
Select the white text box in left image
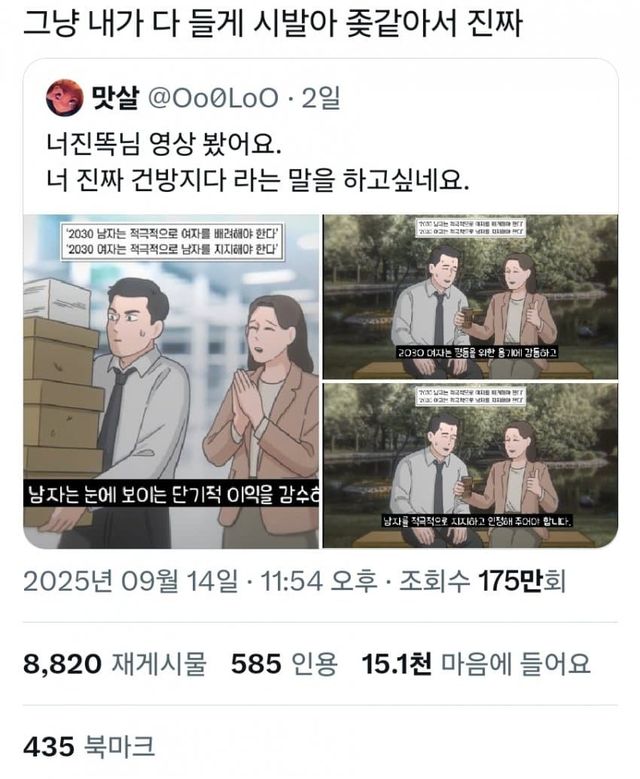172,241
